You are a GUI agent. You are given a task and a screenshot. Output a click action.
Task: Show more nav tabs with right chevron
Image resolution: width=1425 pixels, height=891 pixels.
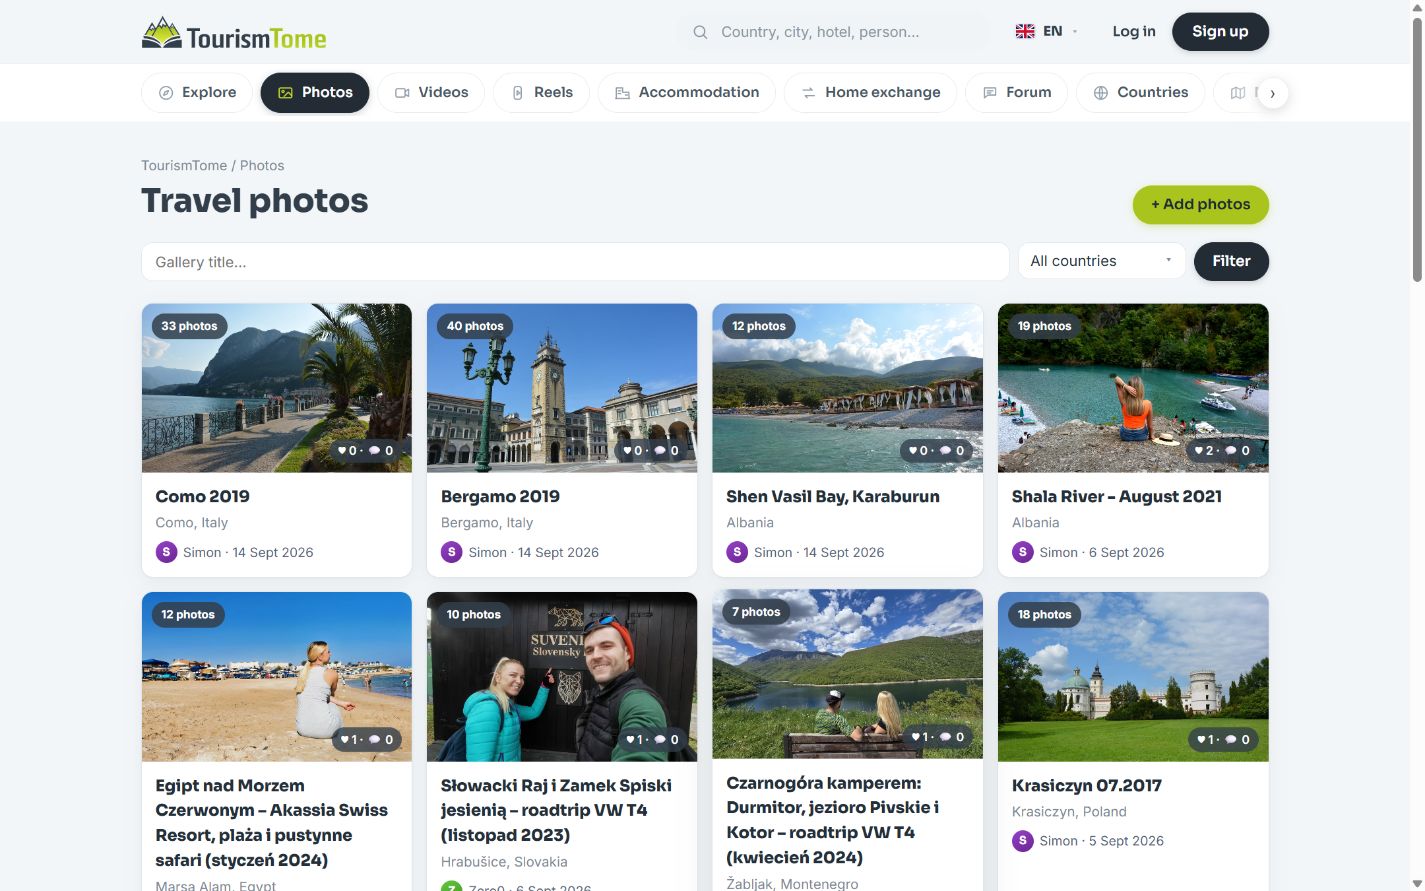tap(1272, 93)
